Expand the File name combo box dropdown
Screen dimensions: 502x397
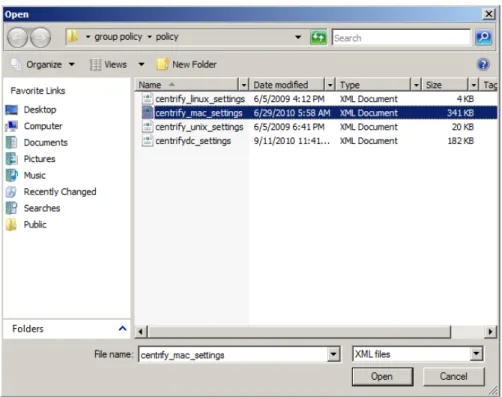pos(333,354)
